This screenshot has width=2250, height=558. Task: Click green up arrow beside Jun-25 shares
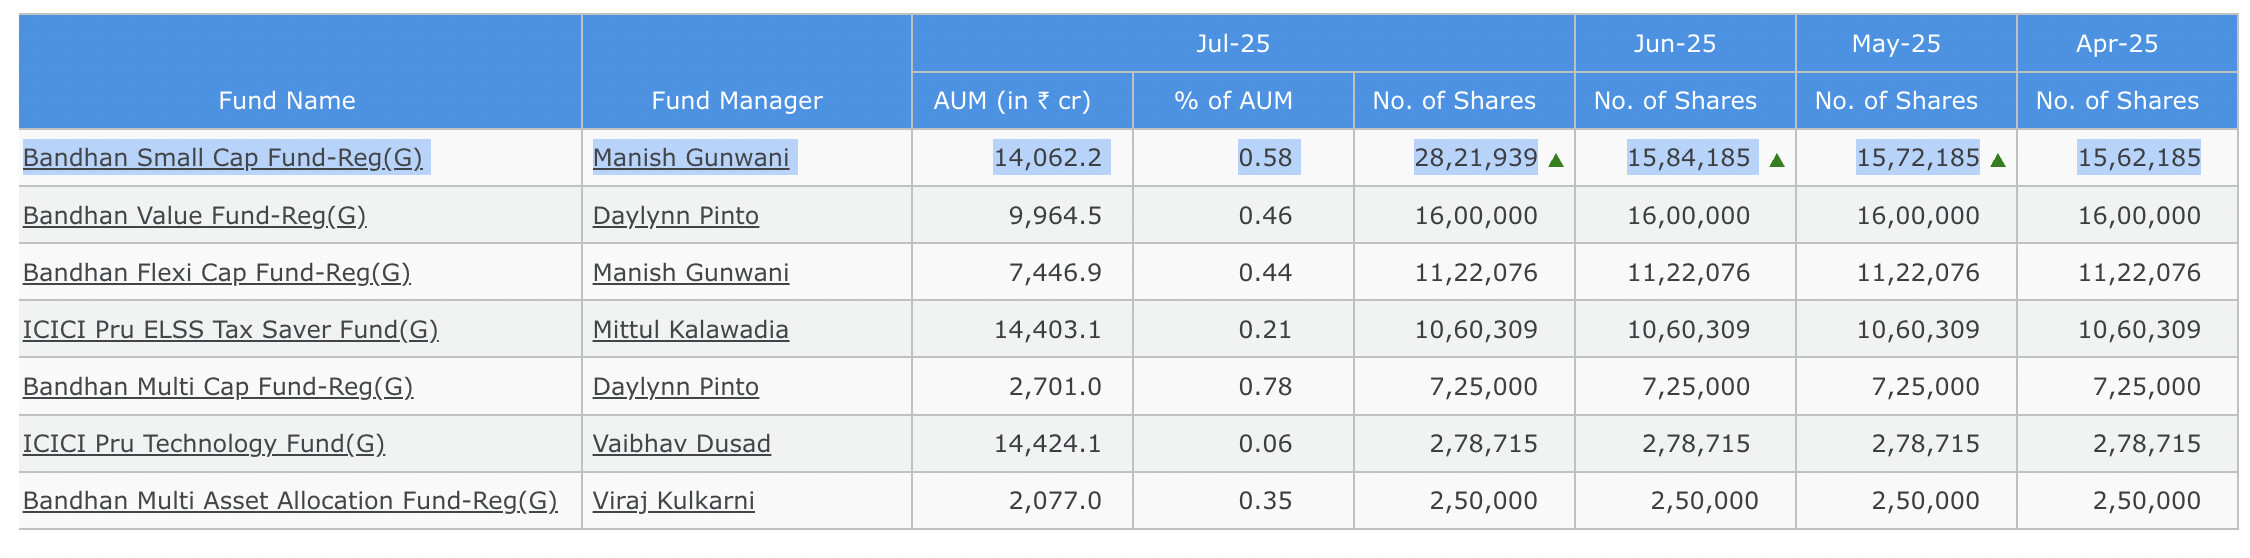(x=1776, y=159)
